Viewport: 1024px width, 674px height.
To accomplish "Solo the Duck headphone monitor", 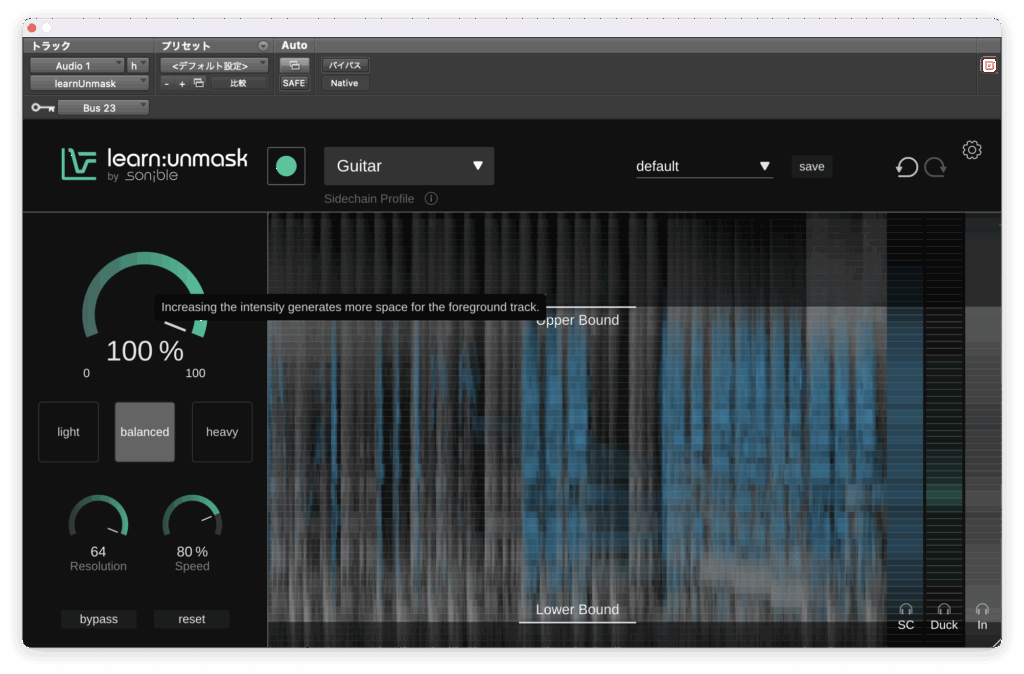I will 944,609.
